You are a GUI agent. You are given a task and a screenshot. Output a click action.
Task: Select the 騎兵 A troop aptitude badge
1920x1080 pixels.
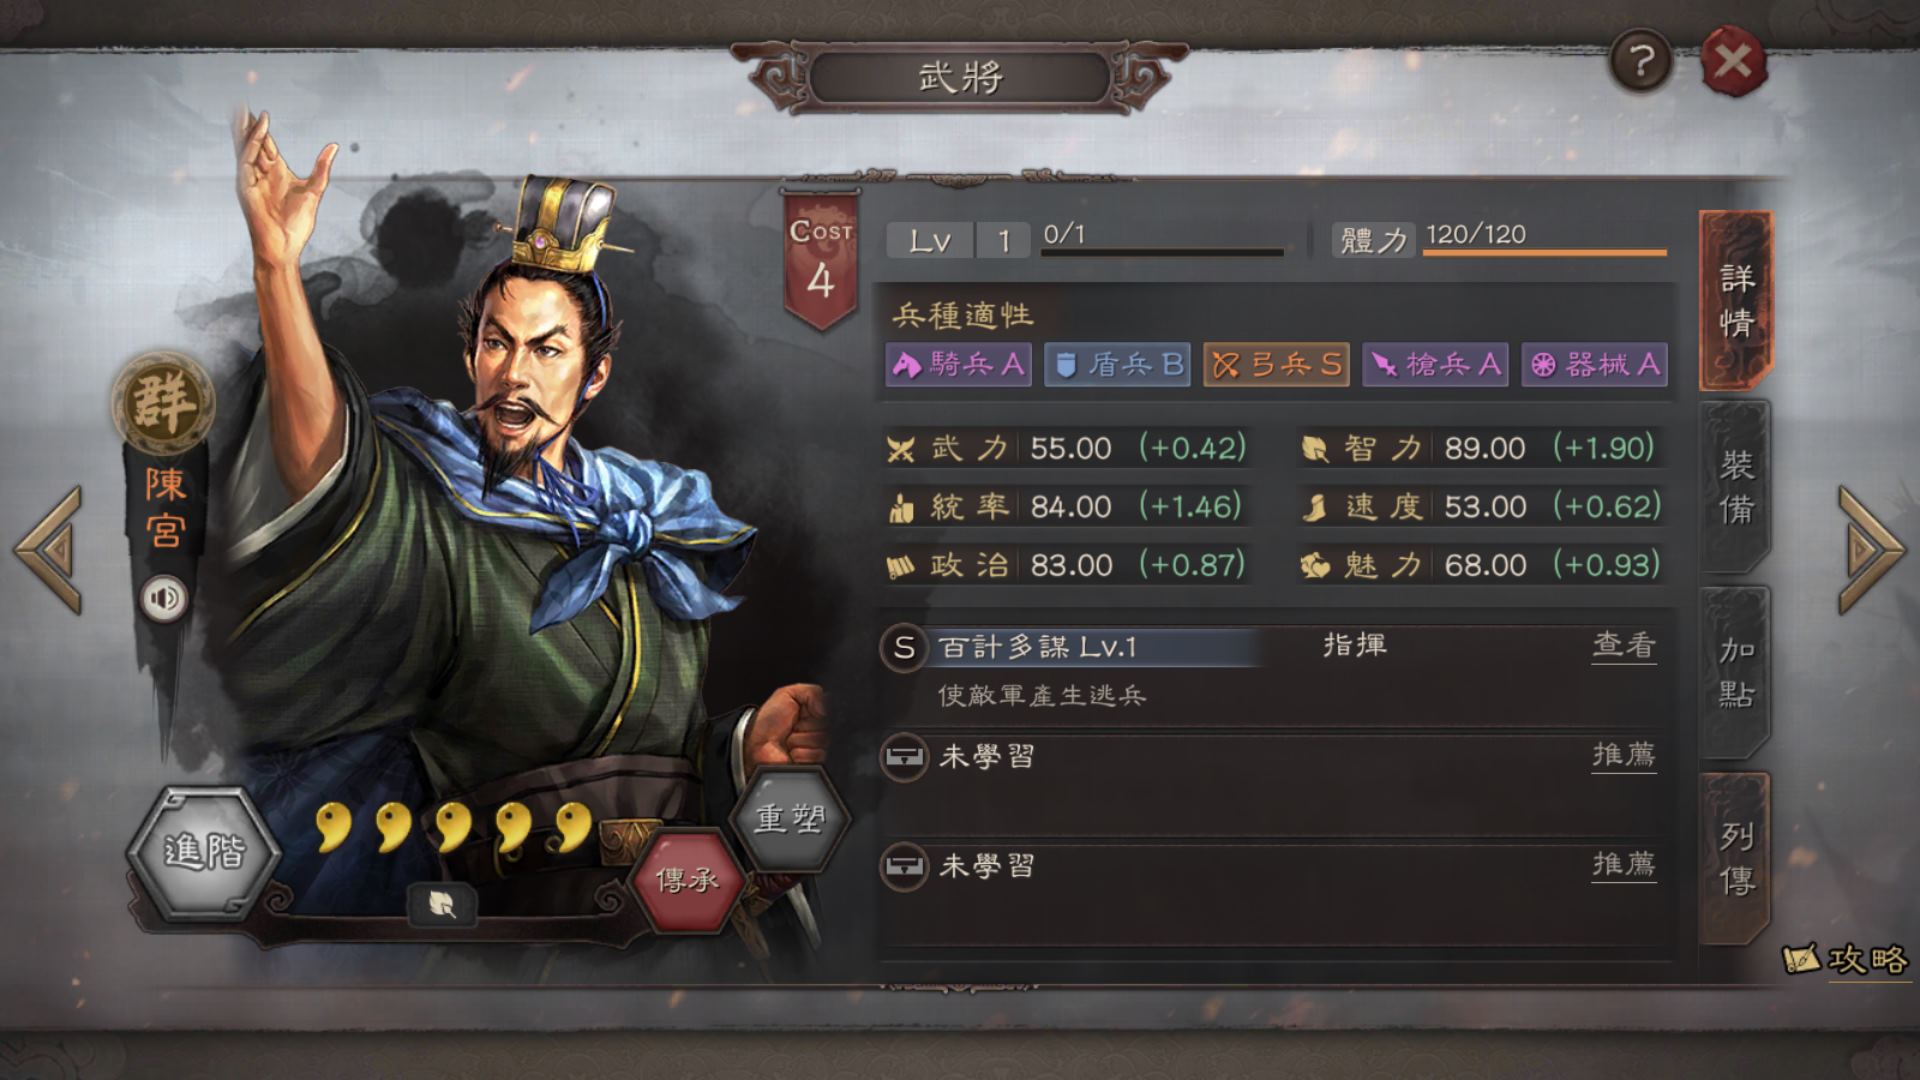tap(958, 365)
